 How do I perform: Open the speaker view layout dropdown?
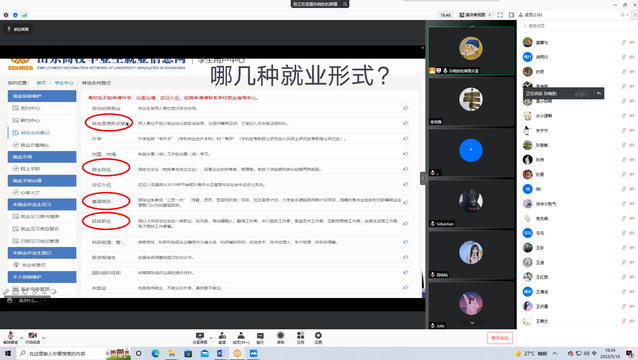click(475, 15)
